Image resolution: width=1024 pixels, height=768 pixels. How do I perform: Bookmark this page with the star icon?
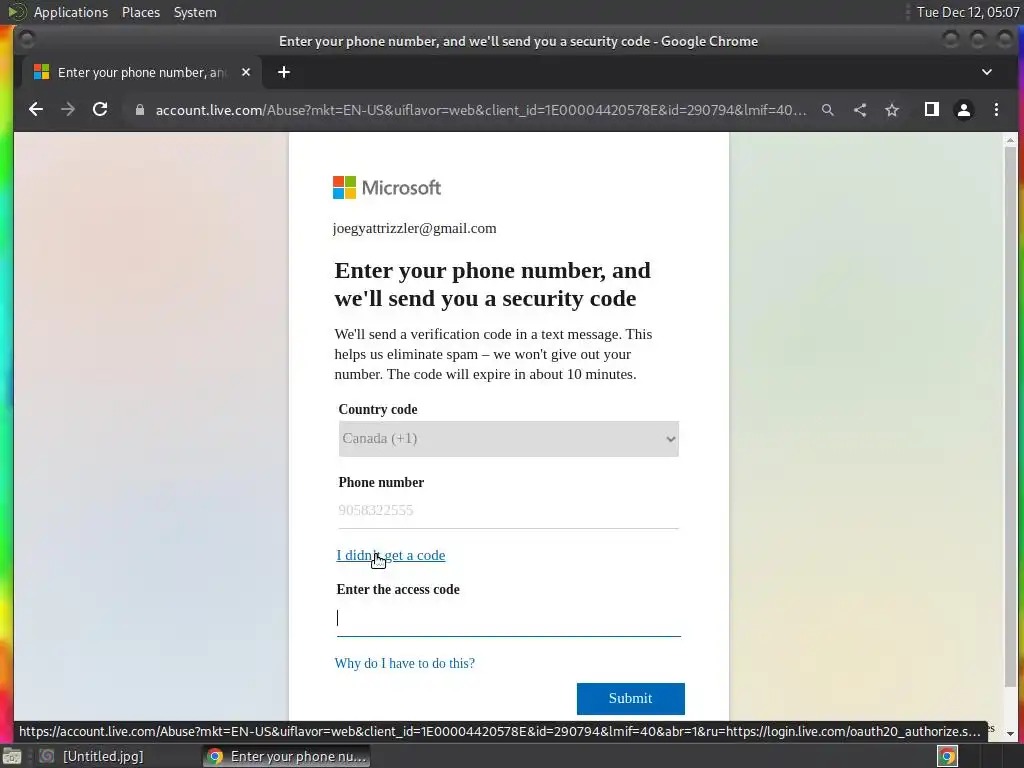point(892,110)
